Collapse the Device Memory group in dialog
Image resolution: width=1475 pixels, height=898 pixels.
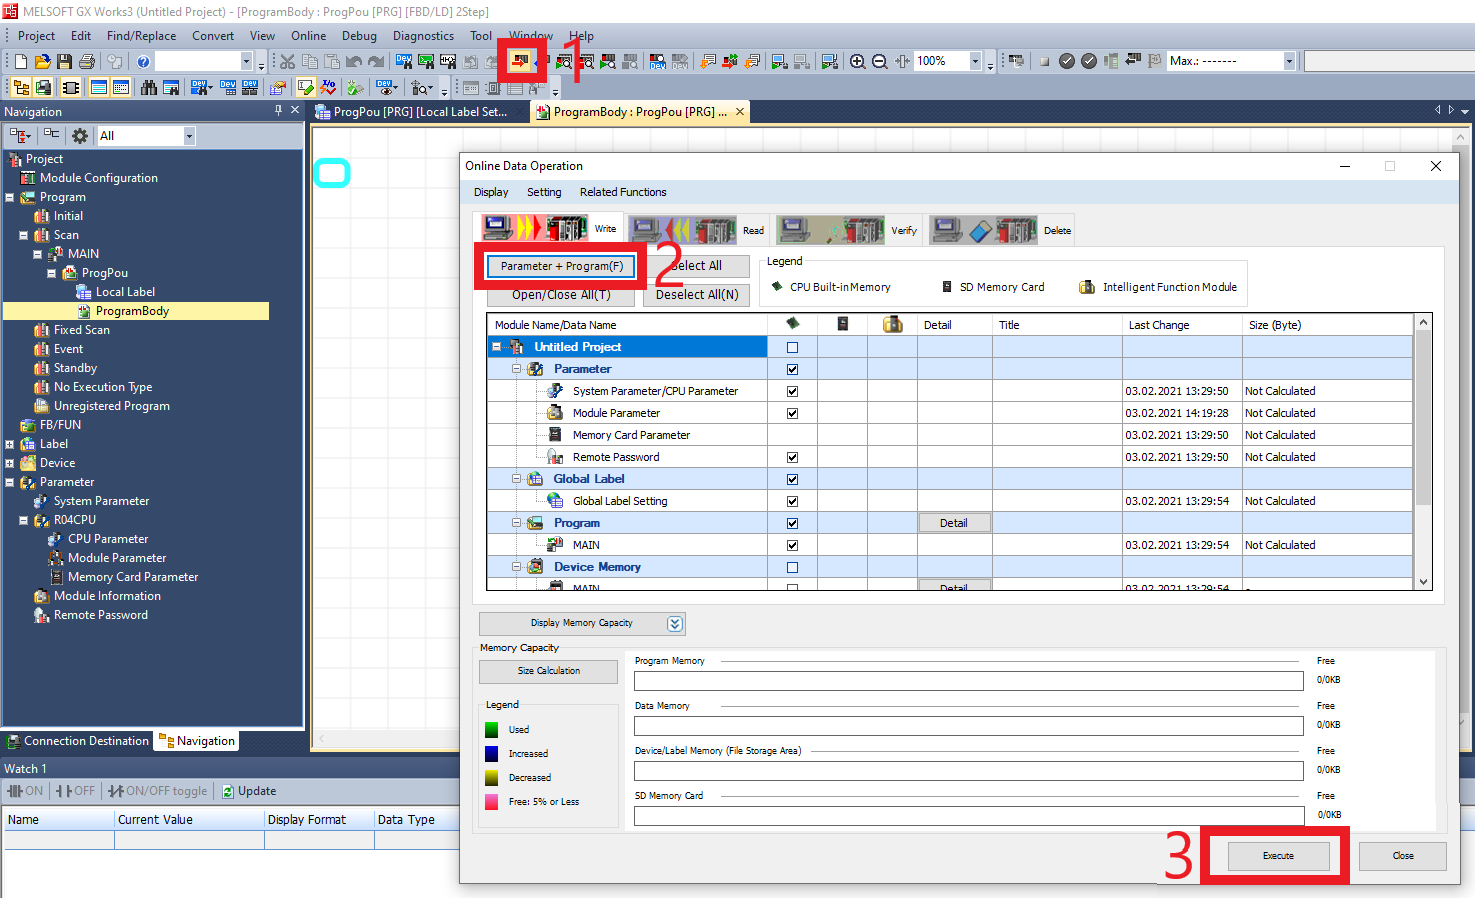517,567
